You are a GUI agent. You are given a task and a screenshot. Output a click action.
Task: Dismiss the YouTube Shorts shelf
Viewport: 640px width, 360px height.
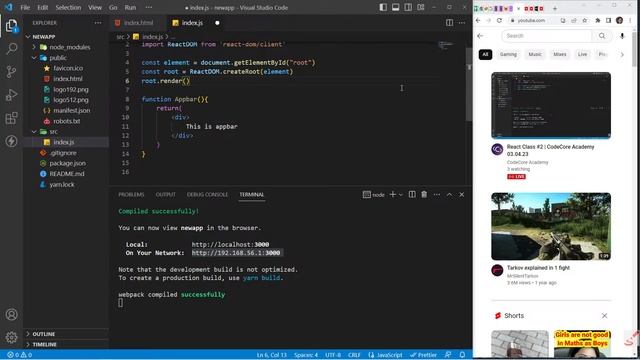click(604, 316)
